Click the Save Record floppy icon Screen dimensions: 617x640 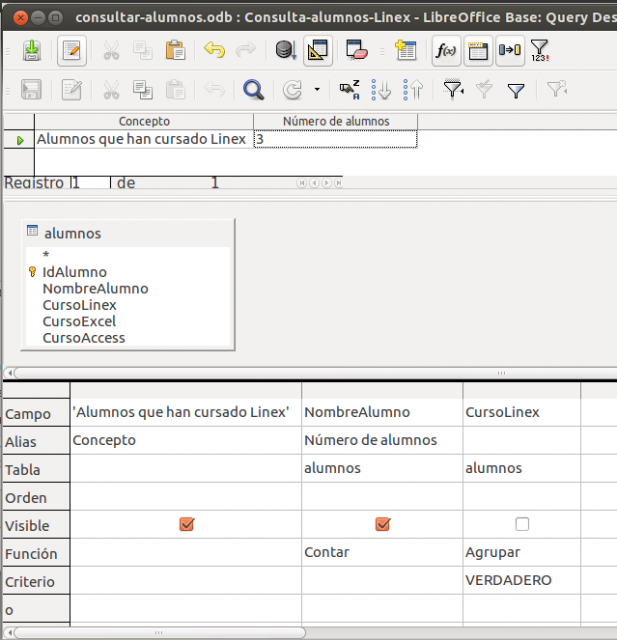[x=31, y=89]
